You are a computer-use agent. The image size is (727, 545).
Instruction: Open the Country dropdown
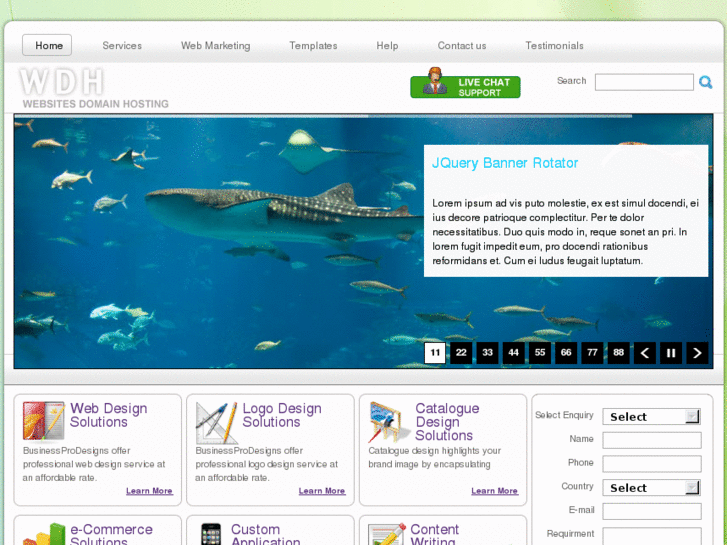[x=651, y=487]
